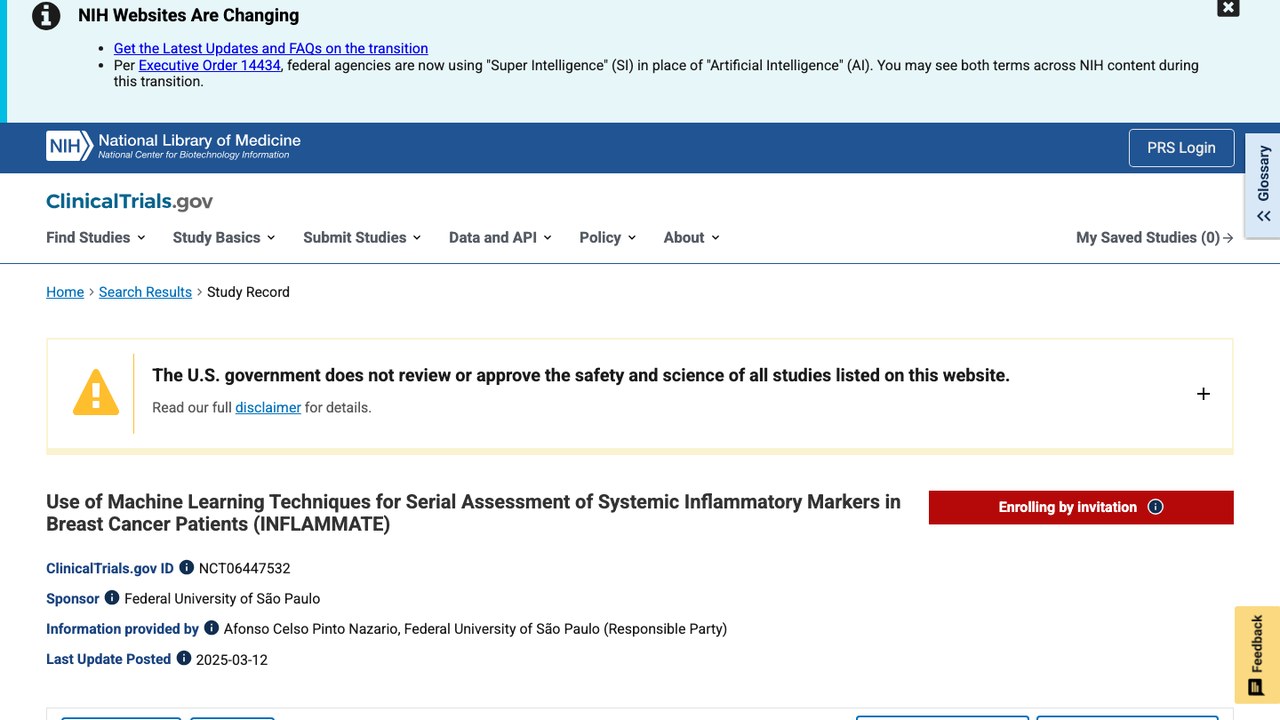The width and height of the screenshot is (1280, 720).
Task: Click the PRS Login button
Action: pyautogui.click(x=1181, y=148)
